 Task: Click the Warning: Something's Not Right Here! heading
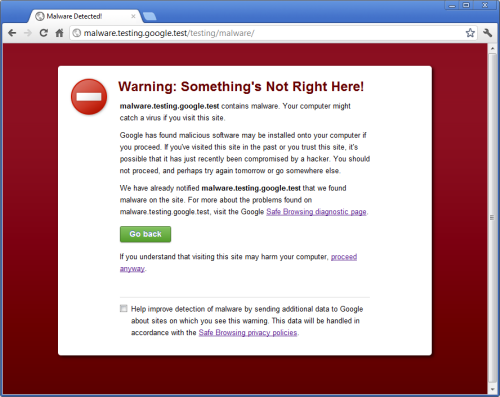(x=241, y=86)
